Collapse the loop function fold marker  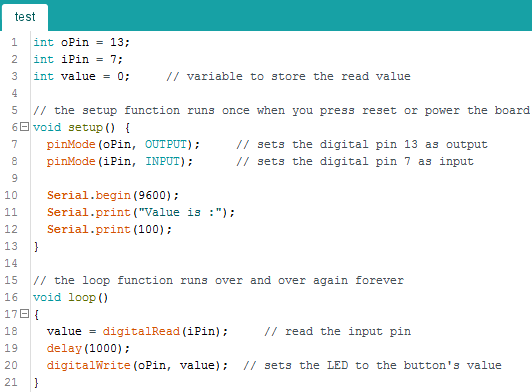pos(24,314)
